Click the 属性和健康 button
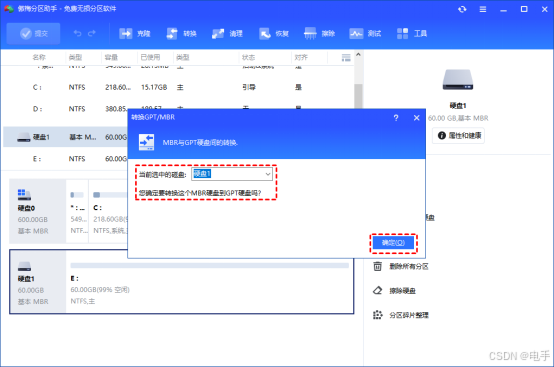554x367 pixels. click(x=459, y=135)
